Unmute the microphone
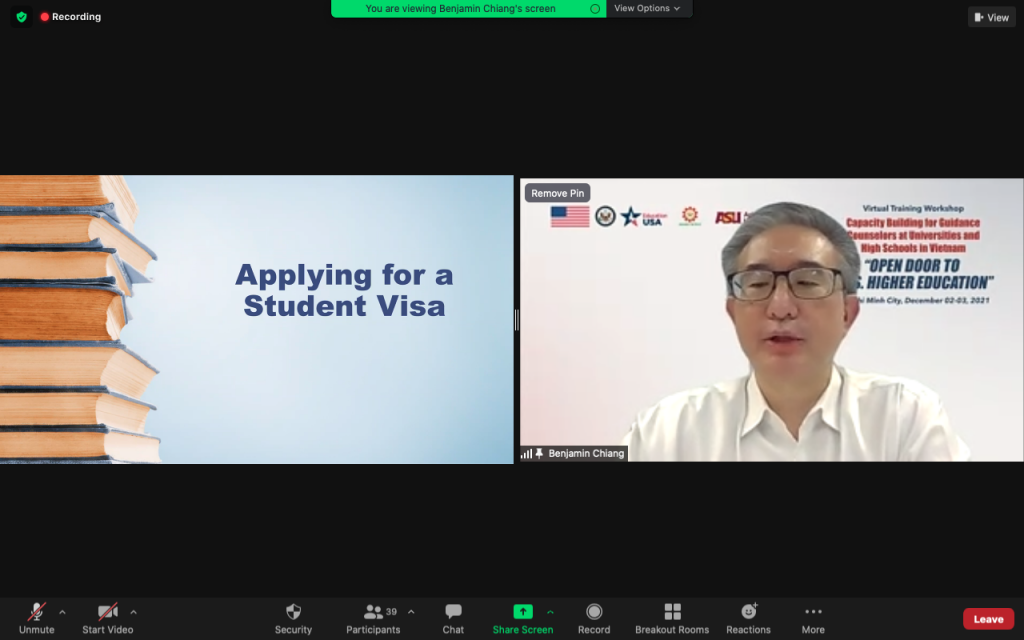1024x640 pixels. coord(37,618)
